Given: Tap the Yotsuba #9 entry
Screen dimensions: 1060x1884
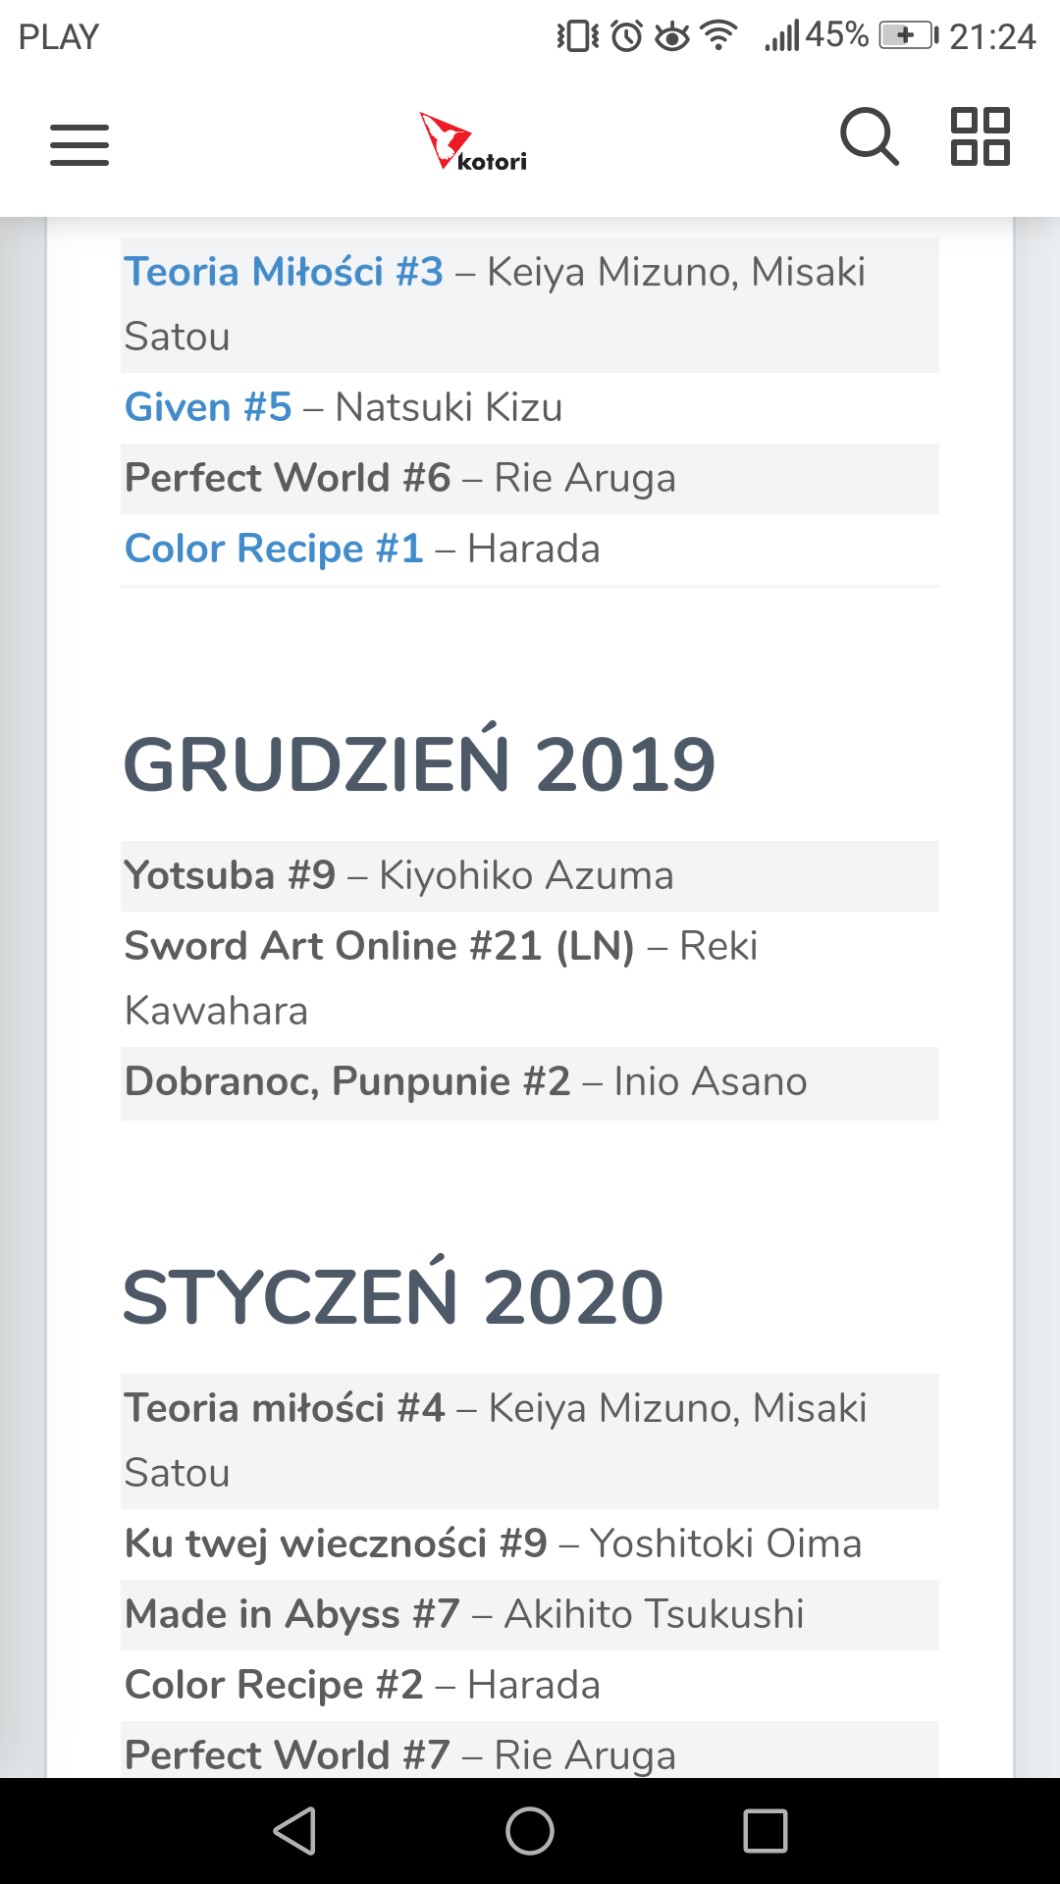Looking at the screenshot, I should [230, 876].
